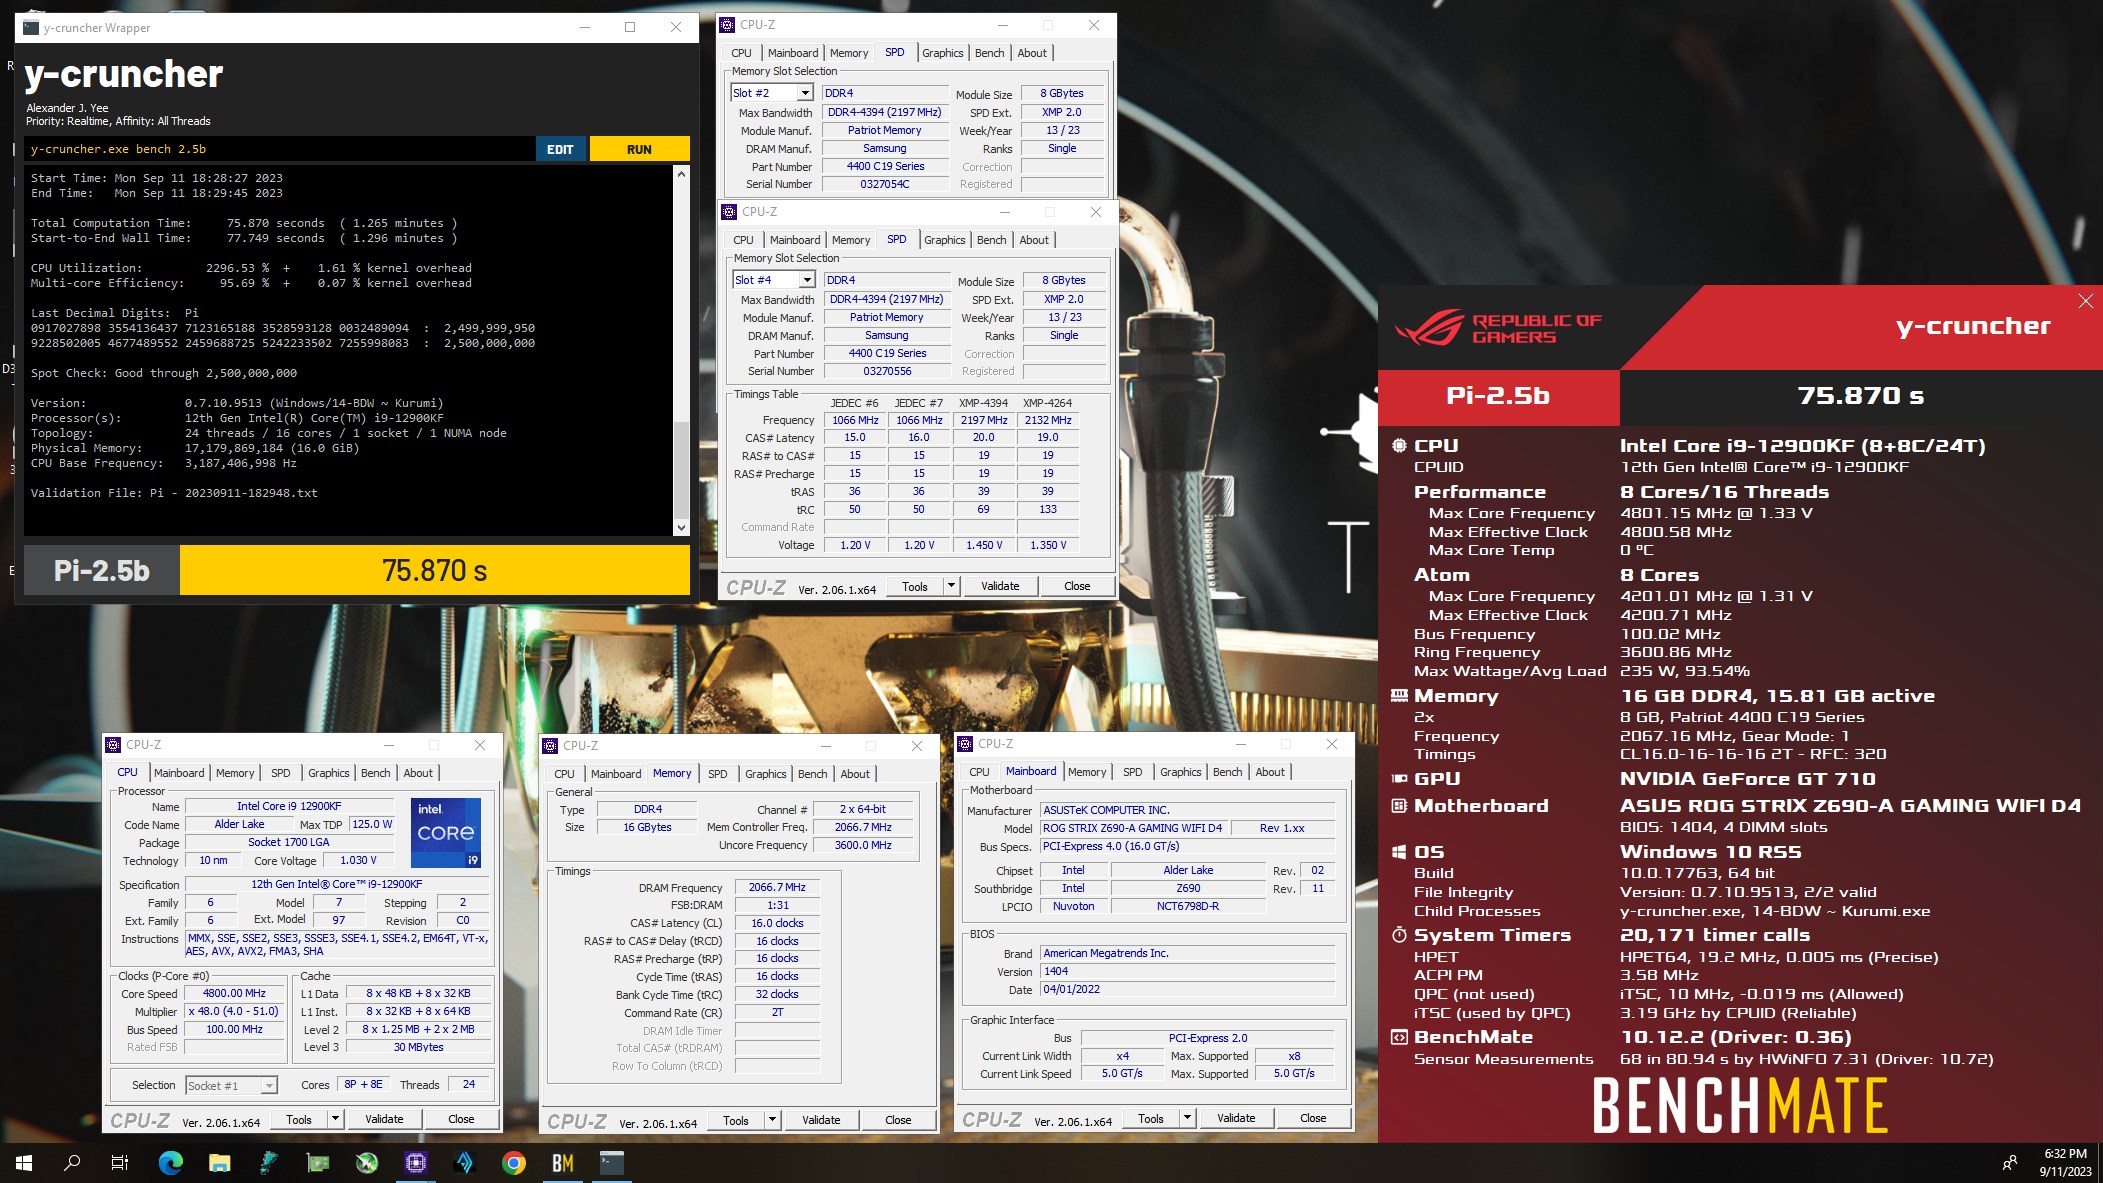
Task: Click the GPU icon in BenchMate panel
Action: (x=1399, y=778)
